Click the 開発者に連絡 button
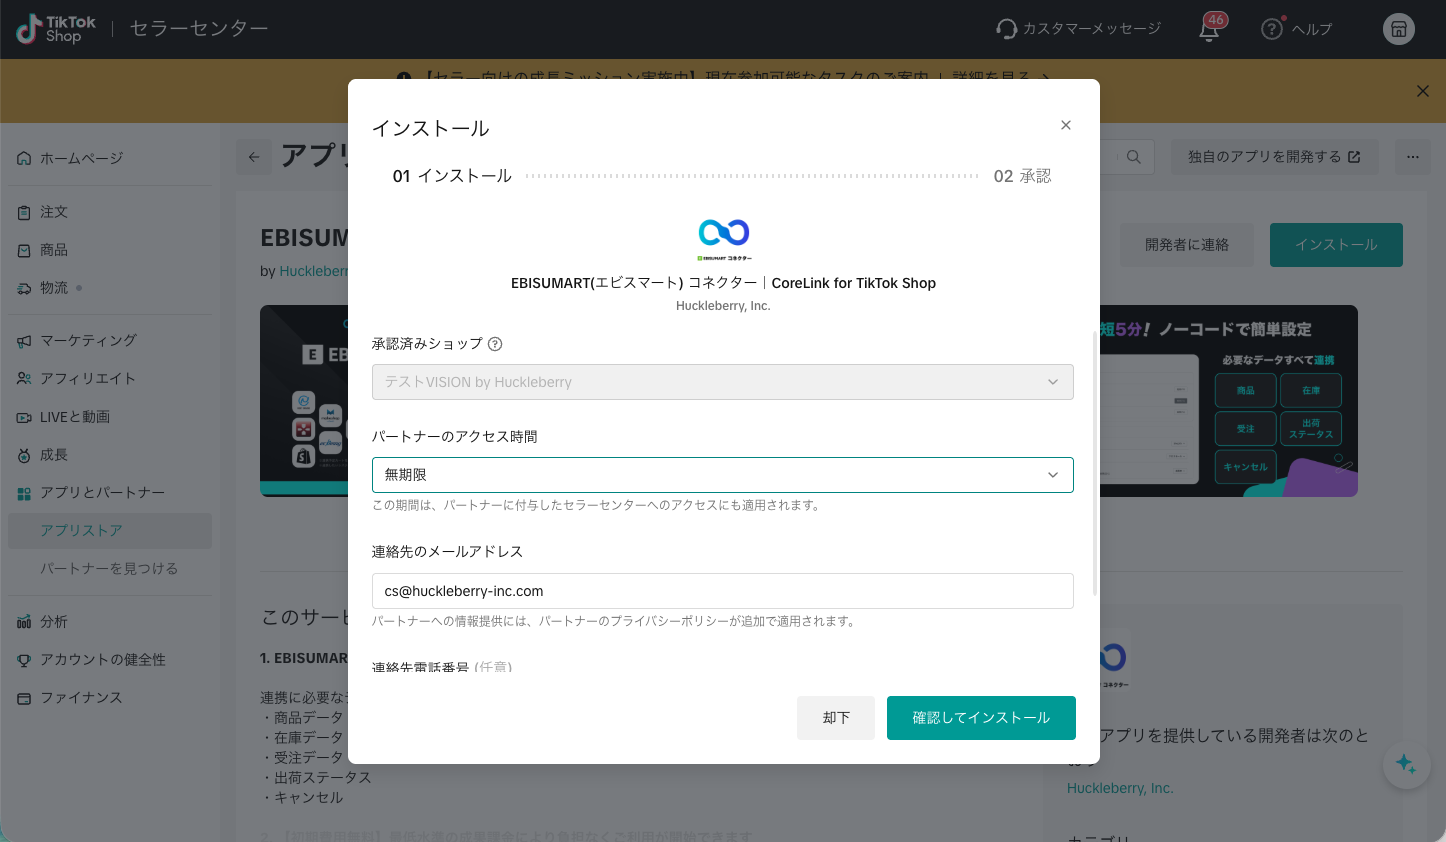This screenshot has width=1446, height=842. 1187,245
